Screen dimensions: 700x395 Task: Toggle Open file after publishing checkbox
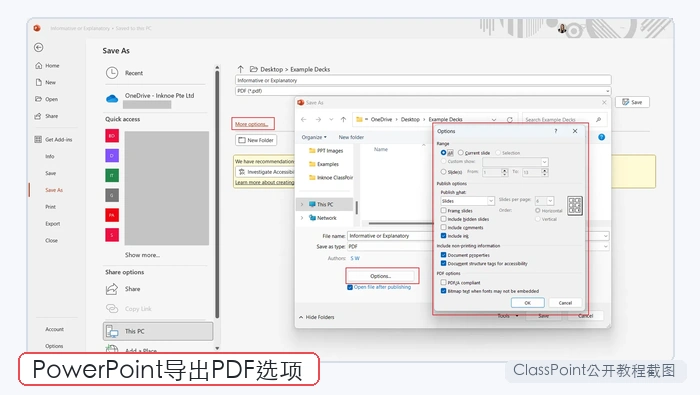350,287
